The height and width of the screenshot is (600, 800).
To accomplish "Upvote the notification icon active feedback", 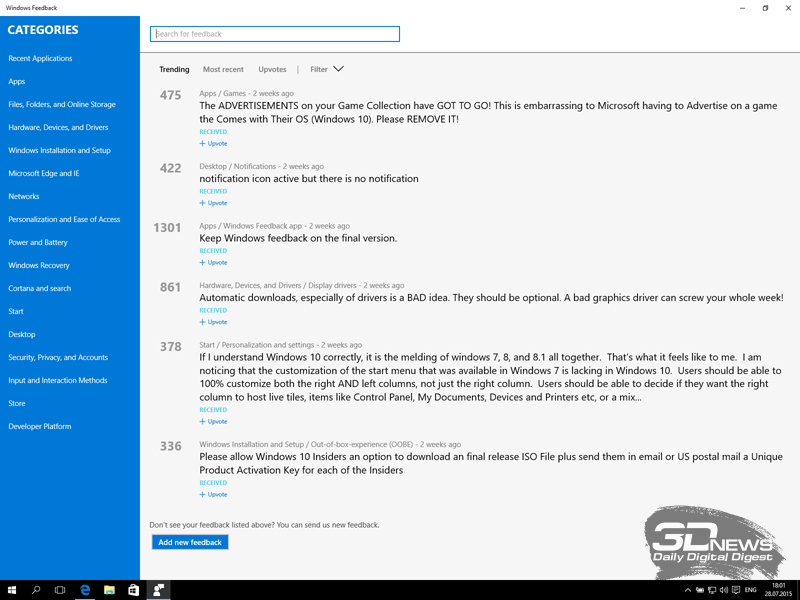I will (x=213, y=203).
